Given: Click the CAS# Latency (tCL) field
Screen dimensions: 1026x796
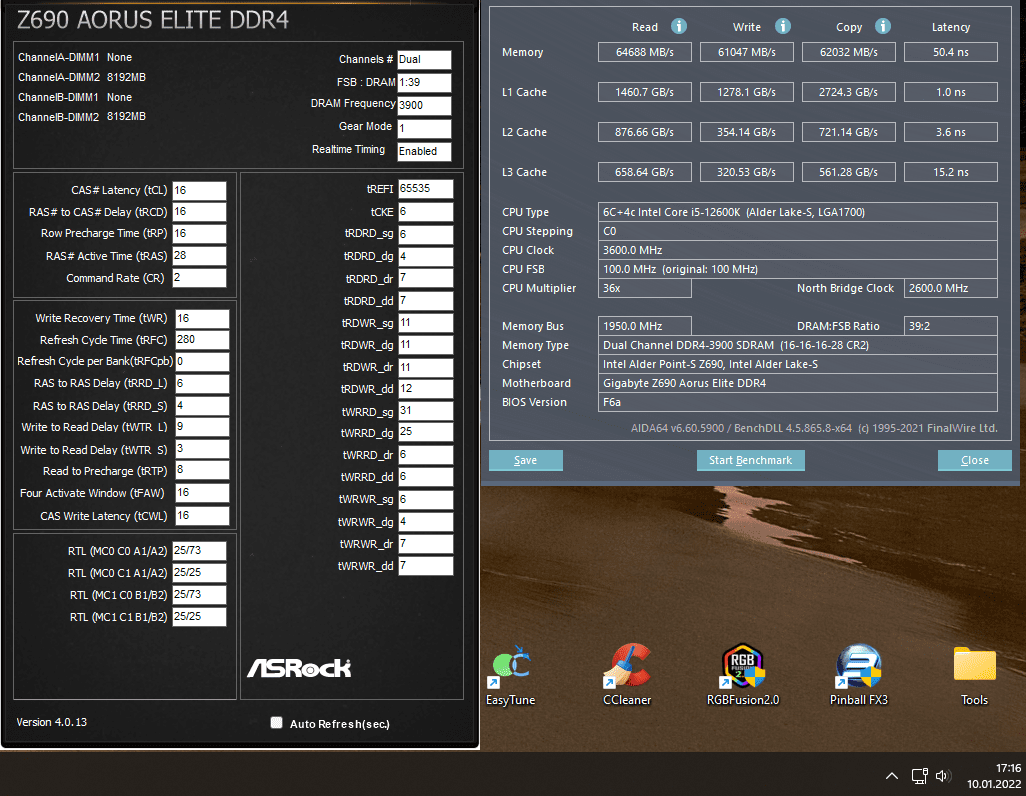Looking at the screenshot, I should [x=200, y=190].
